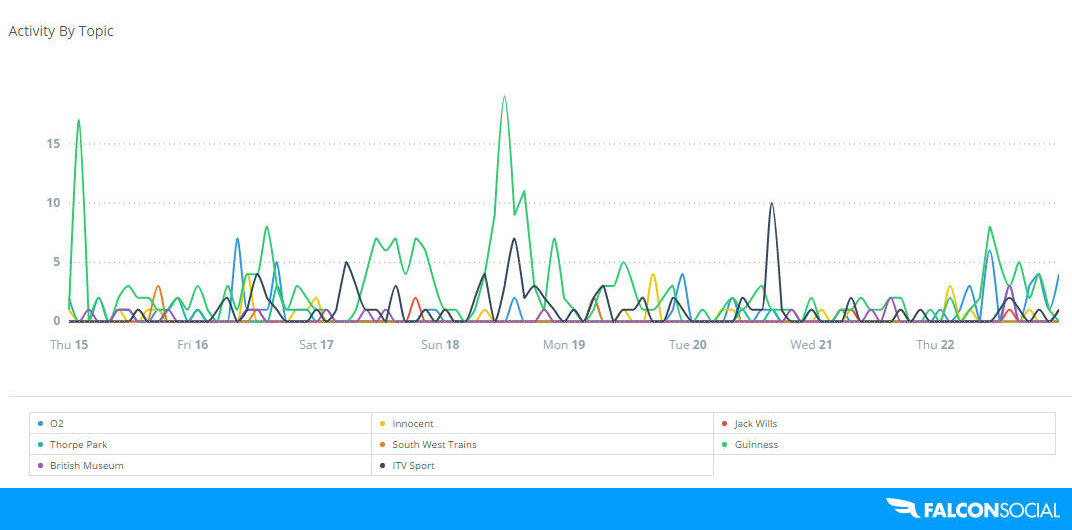Toggle Thorpe Park legend entry

click(78, 445)
